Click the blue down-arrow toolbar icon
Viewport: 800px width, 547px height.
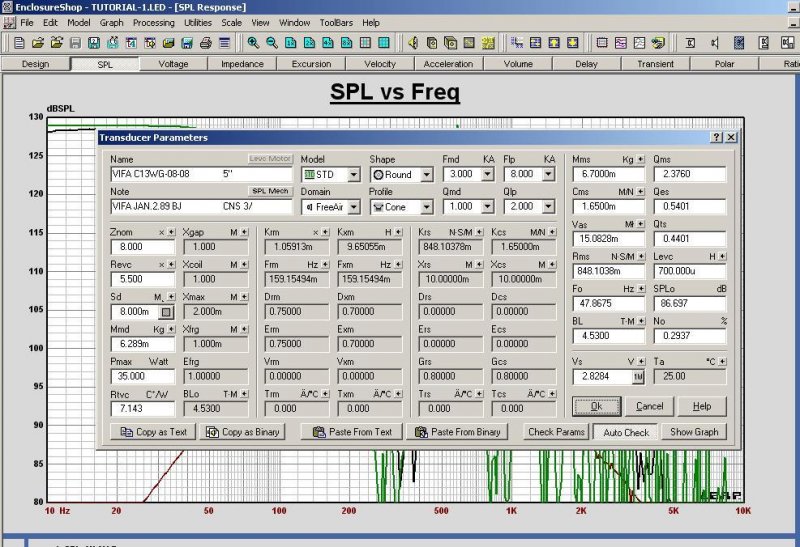pos(572,43)
